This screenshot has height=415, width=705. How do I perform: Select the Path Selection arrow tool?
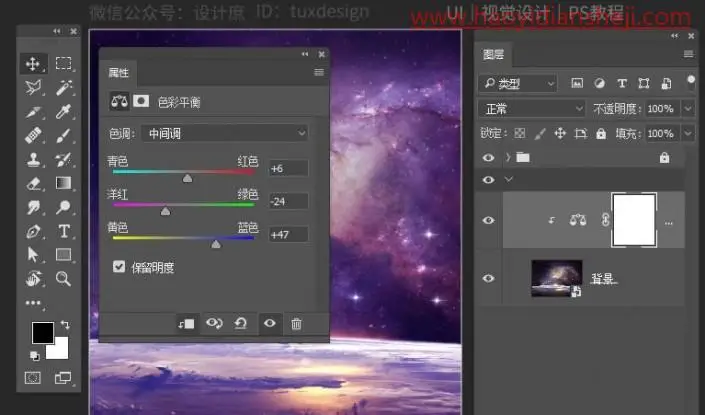(x=33, y=254)
